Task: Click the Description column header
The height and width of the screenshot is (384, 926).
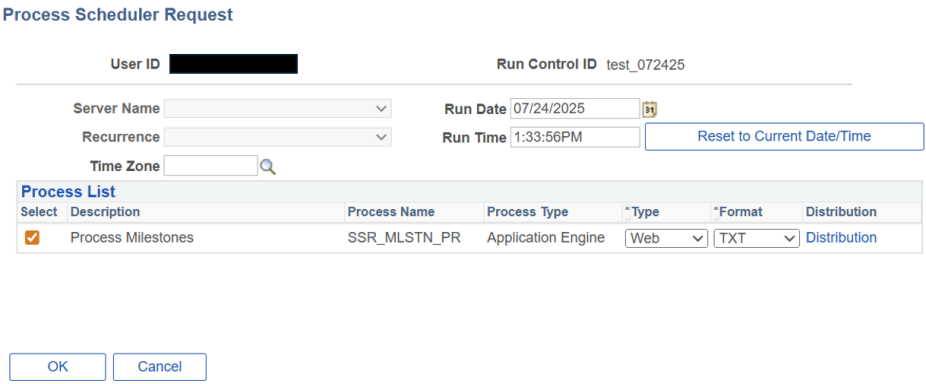Action: point(105,211)
